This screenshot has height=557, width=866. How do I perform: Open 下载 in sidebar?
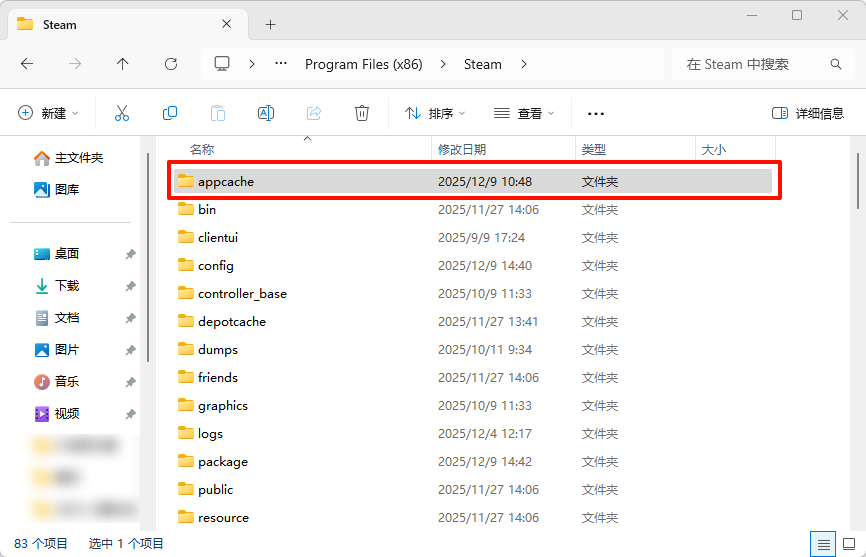(57, 285)
